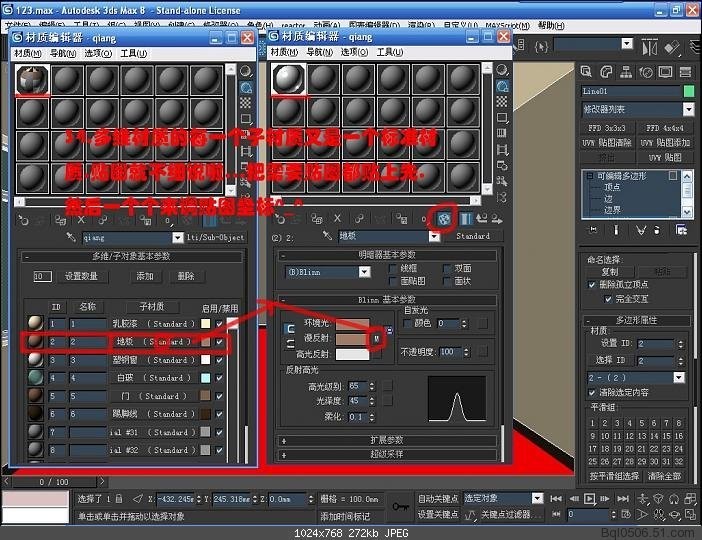Open the qiang material name dropdown
This screenshot has width=702, height=540.
click(x=178, y=237)
